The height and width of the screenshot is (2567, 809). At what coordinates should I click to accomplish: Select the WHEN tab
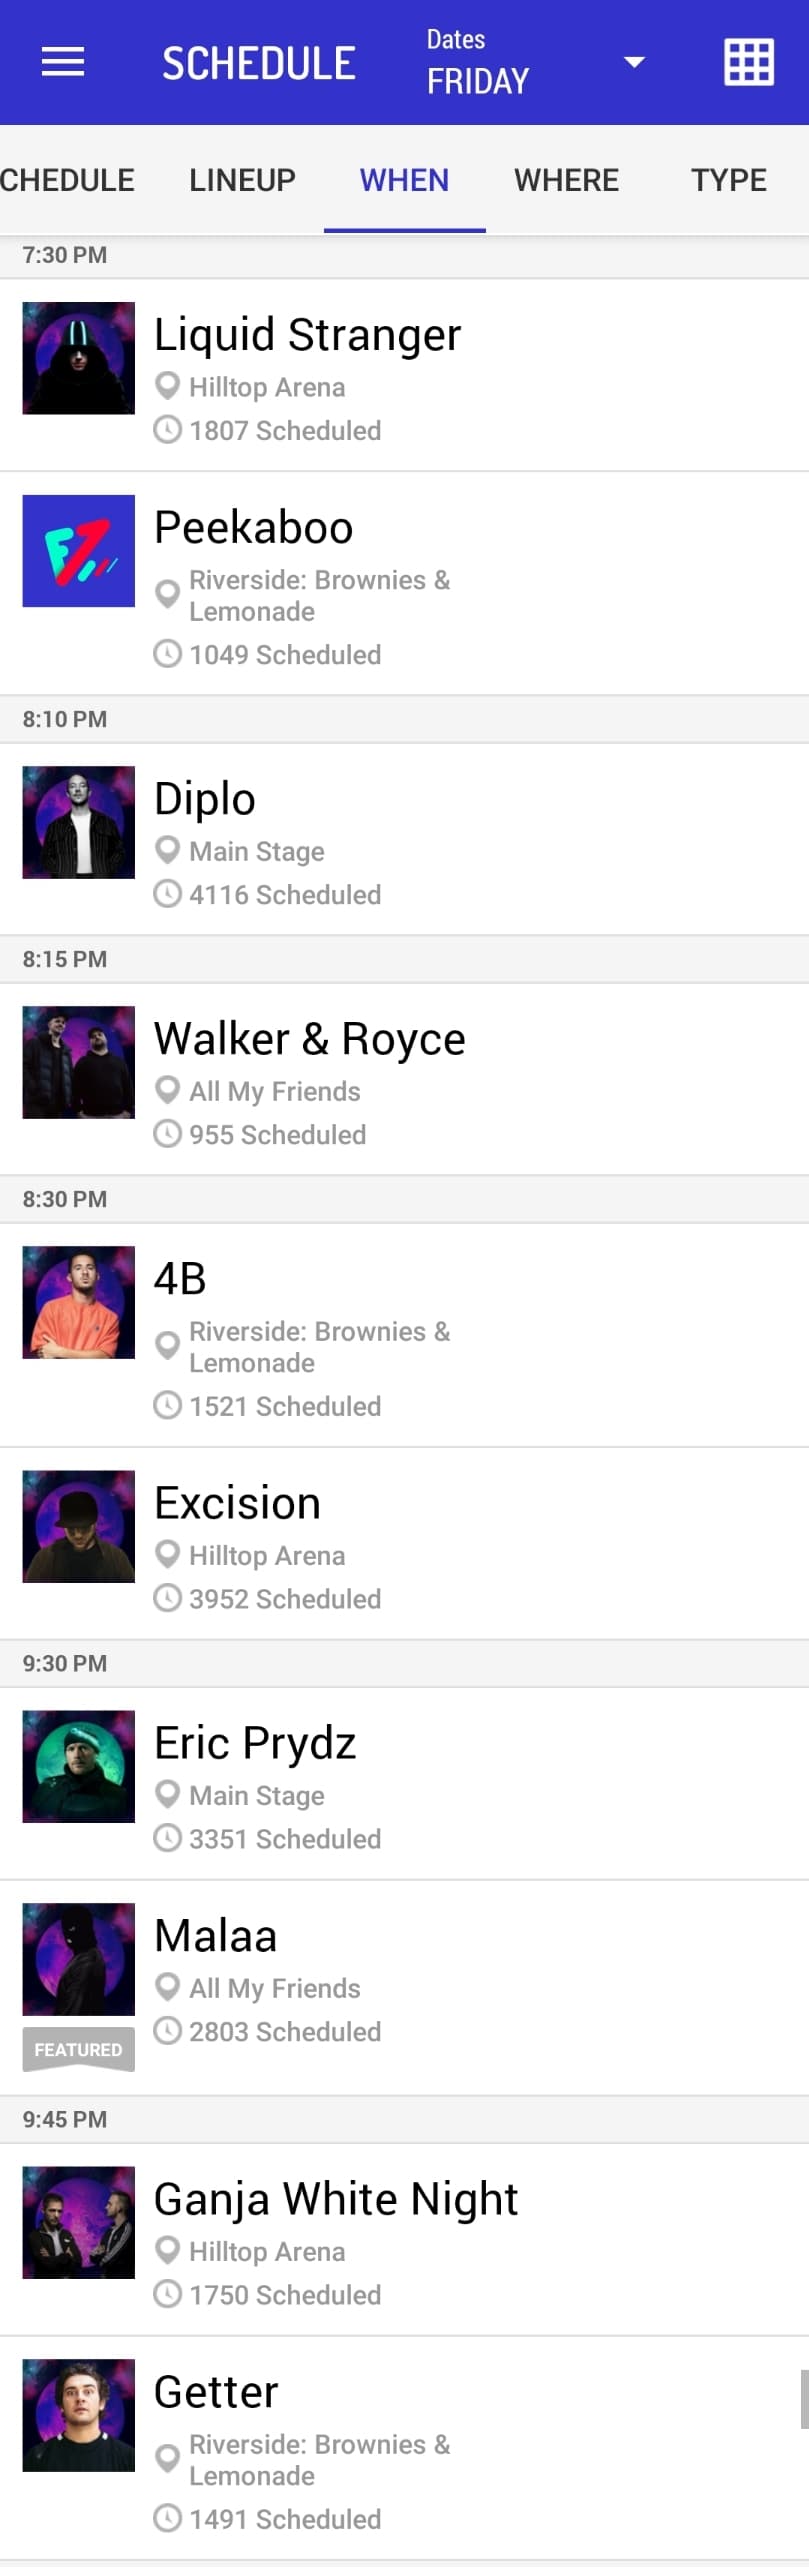click(404, 180)
